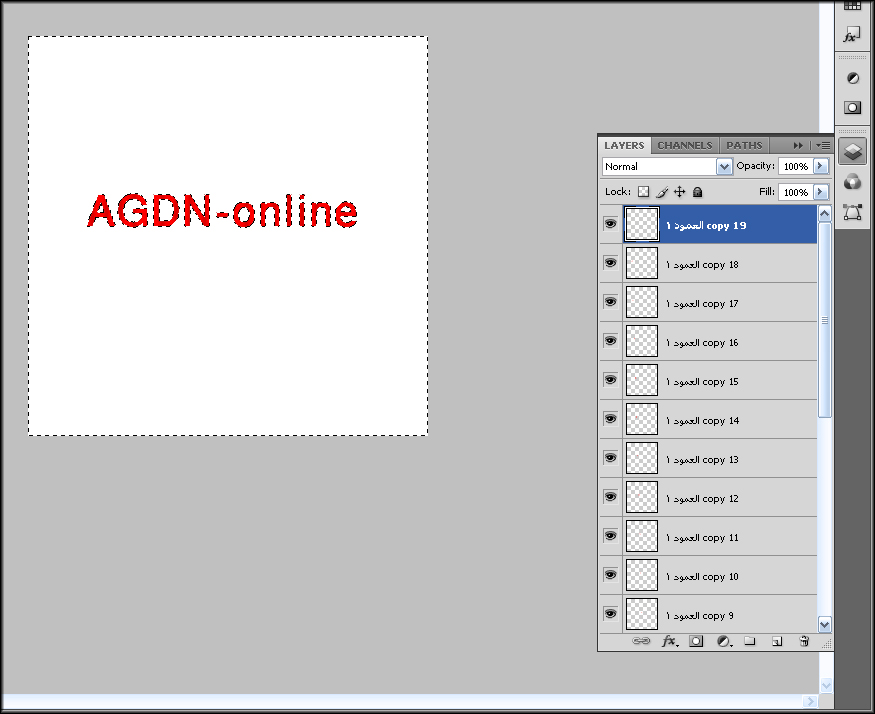Click Lock all padlock icon
Image resolution: width=875 pixels, height=714 pixels.
[698, 192]
